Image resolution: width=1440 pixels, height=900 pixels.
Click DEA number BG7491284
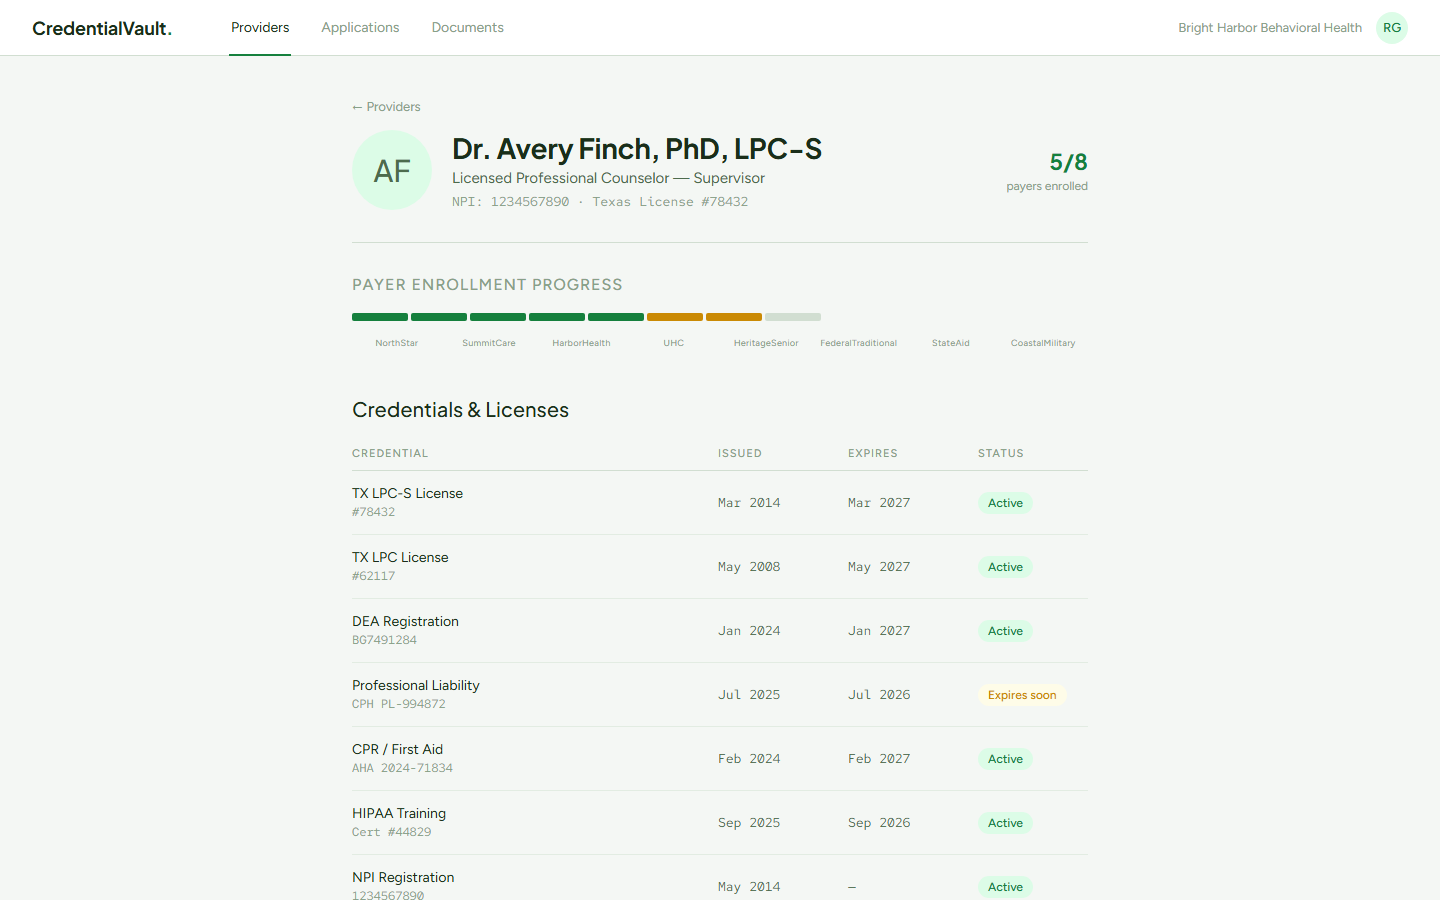(385, 640)
